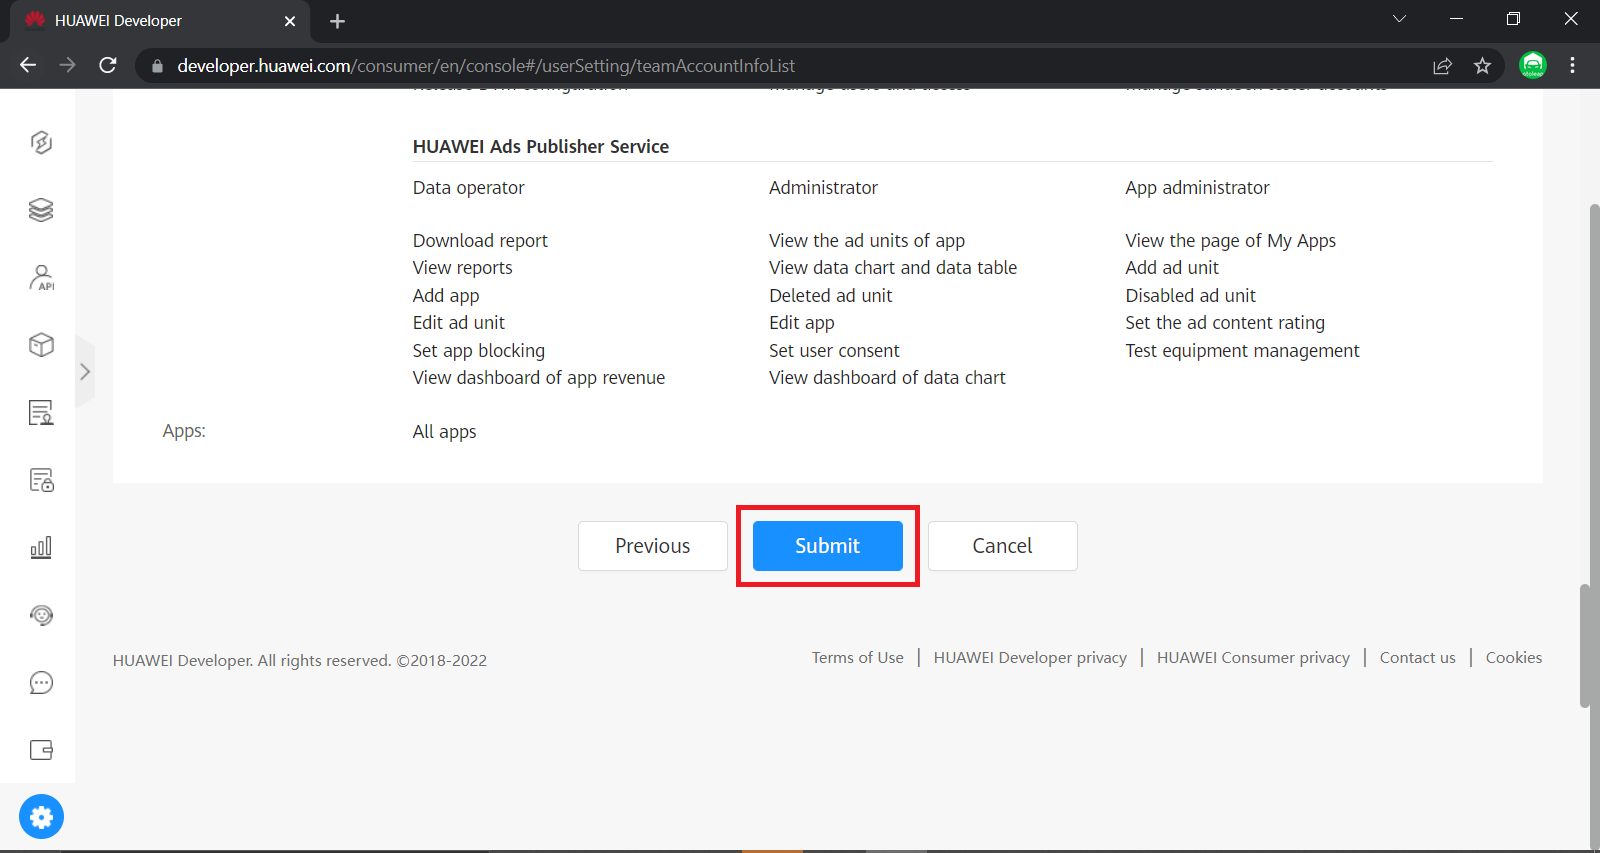Click View dashboard of app revenue text
1600x853 pixels.
pos(539,377)
